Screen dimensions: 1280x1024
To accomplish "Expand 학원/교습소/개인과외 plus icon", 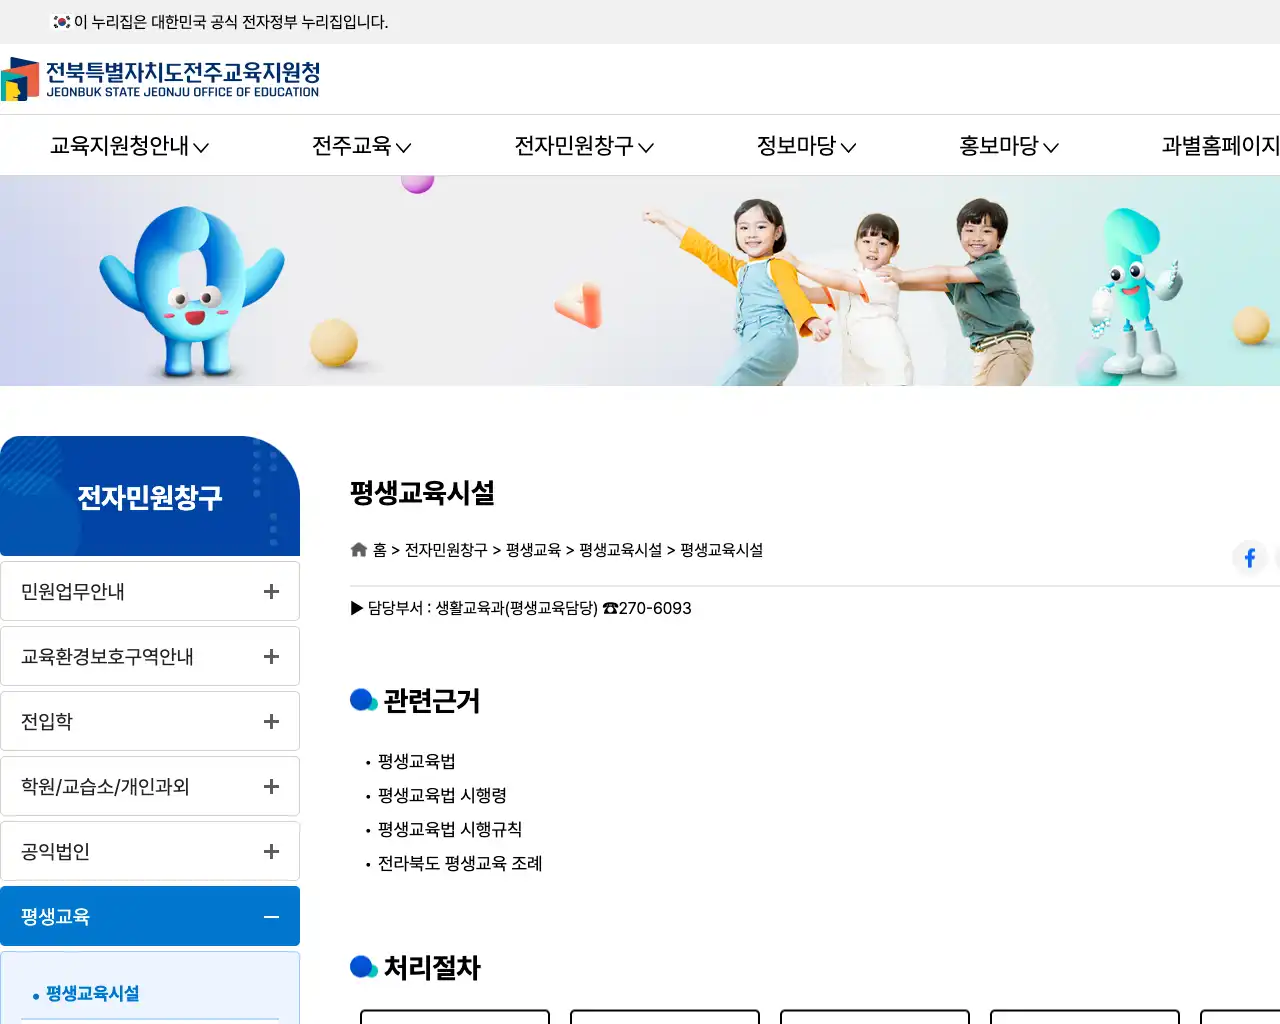I will (x=271, y=787).
